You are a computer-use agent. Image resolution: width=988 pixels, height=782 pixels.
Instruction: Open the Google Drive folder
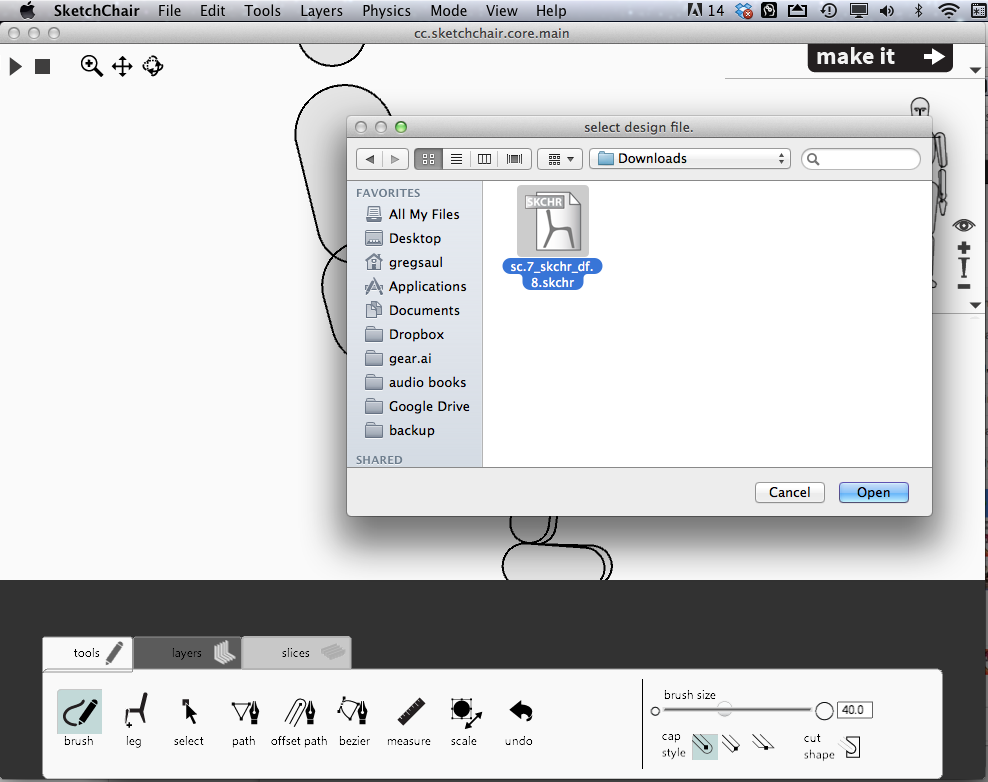tap(417, 406)
